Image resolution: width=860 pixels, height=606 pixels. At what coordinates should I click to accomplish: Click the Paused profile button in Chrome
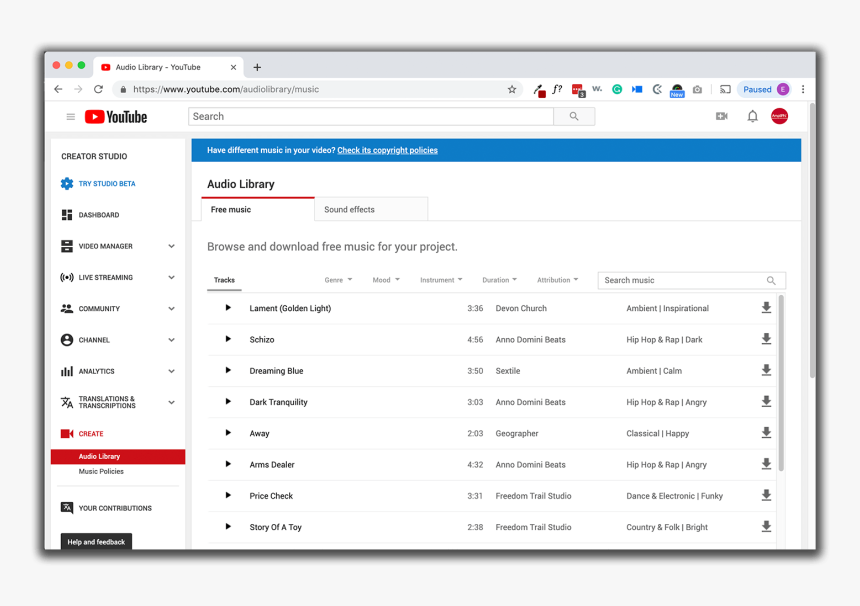(x=765, y=89)
